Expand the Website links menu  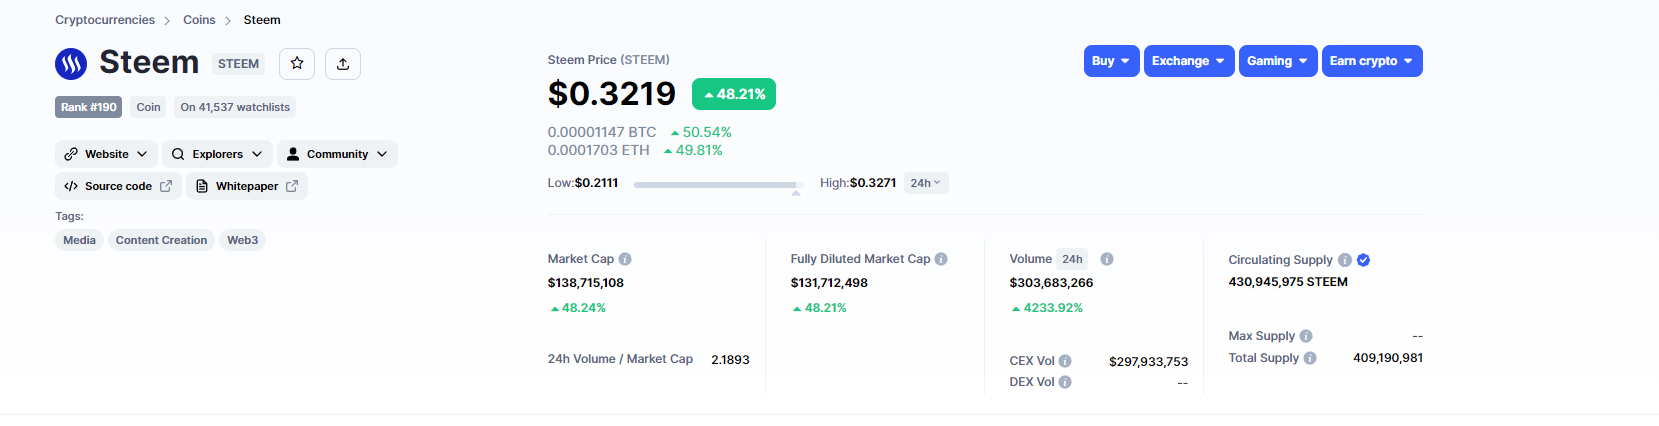coord(106,154)
